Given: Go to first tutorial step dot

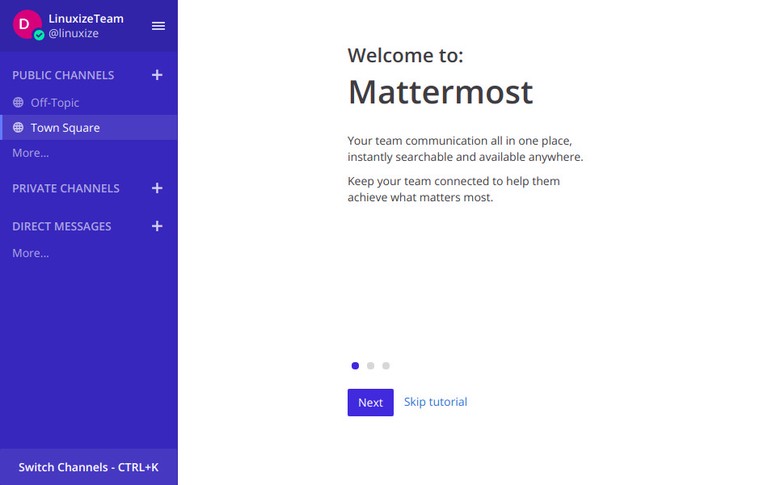Looking at the screenshot, I should [x=355, y=365].
